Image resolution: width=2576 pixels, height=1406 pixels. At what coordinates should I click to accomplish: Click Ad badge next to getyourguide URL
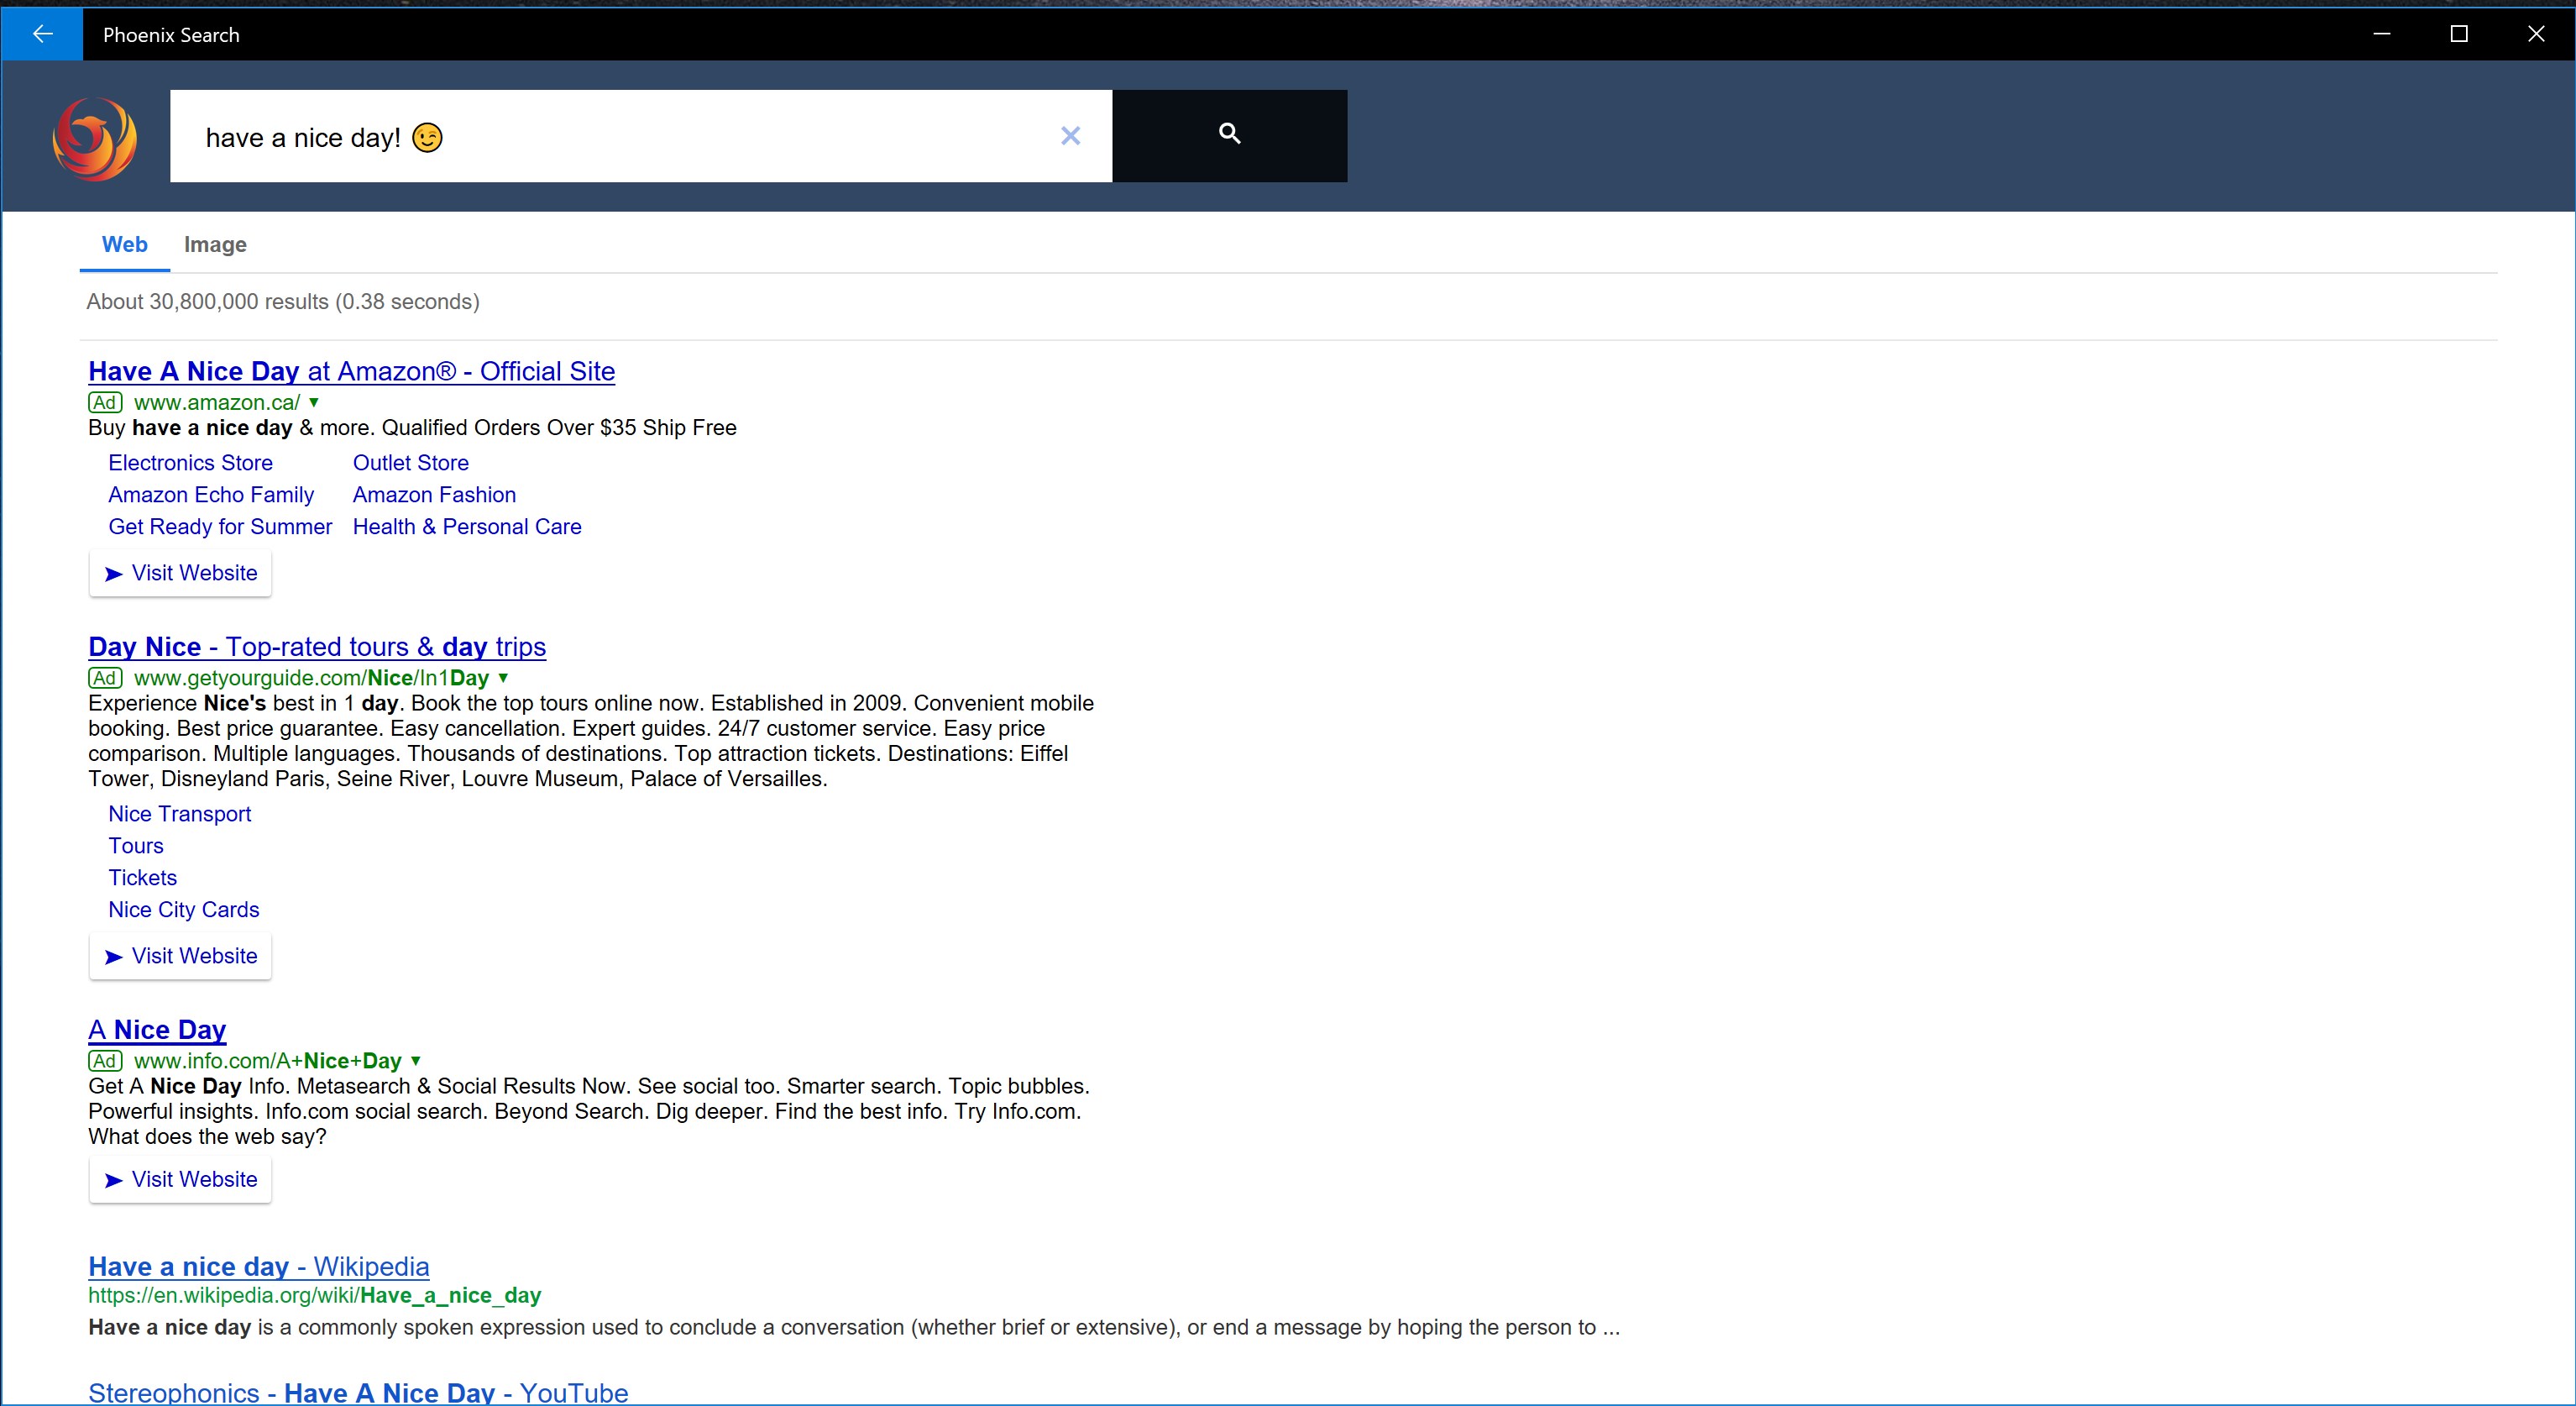point(105,678)
